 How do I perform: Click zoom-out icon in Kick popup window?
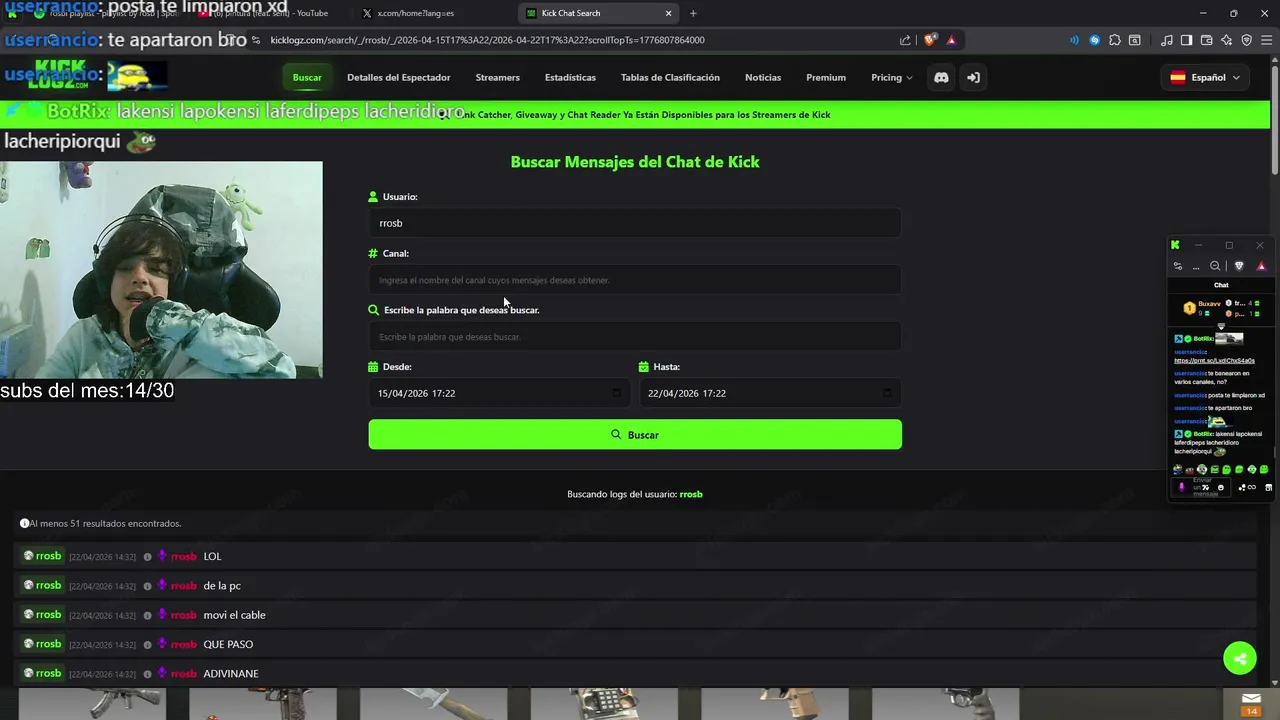1215,266
